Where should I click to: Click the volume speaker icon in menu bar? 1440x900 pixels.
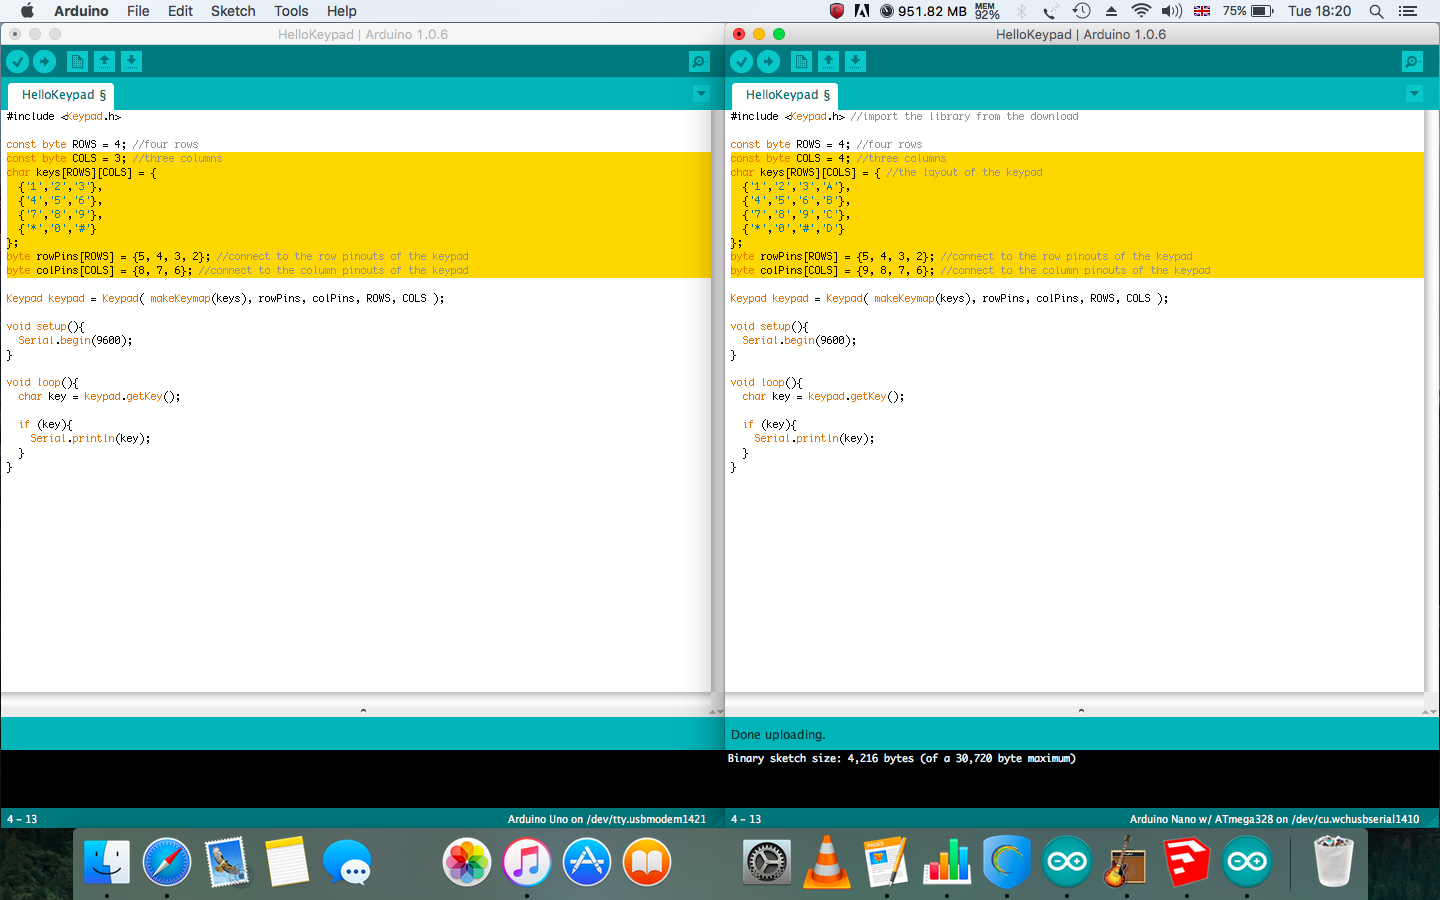tap(1172, 11)
